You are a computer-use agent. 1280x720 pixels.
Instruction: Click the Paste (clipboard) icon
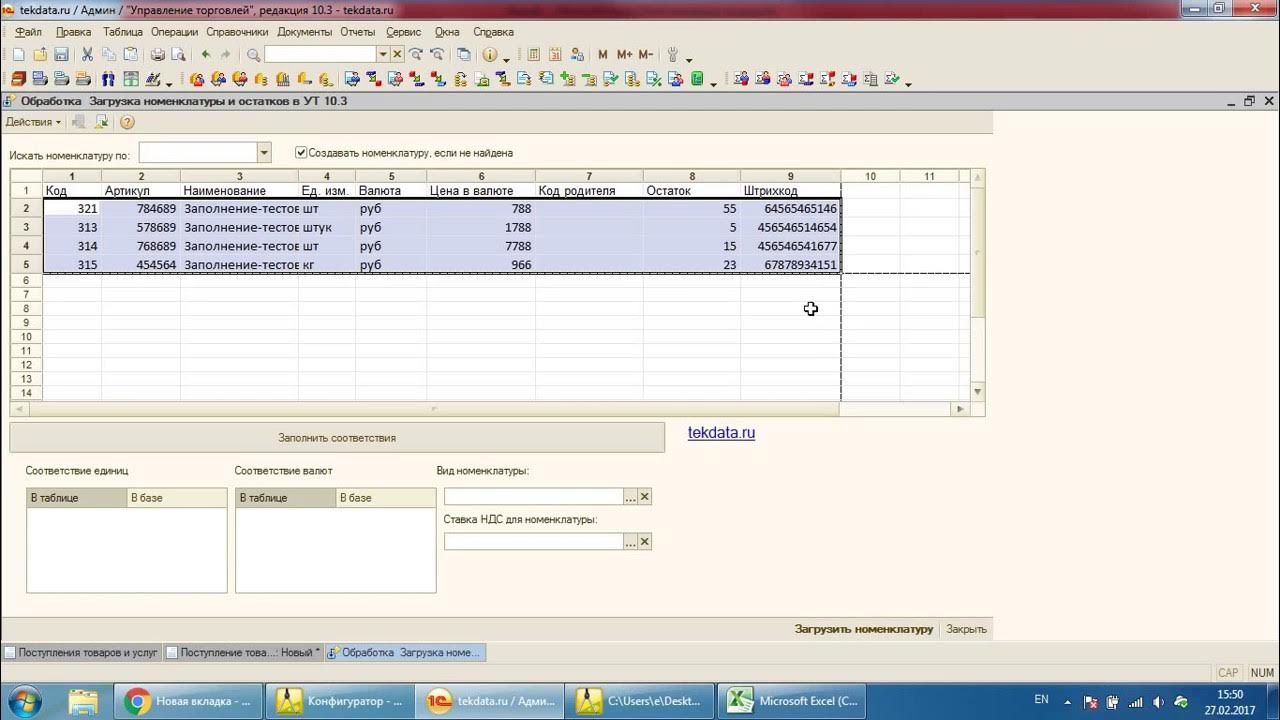click(130, 55)
